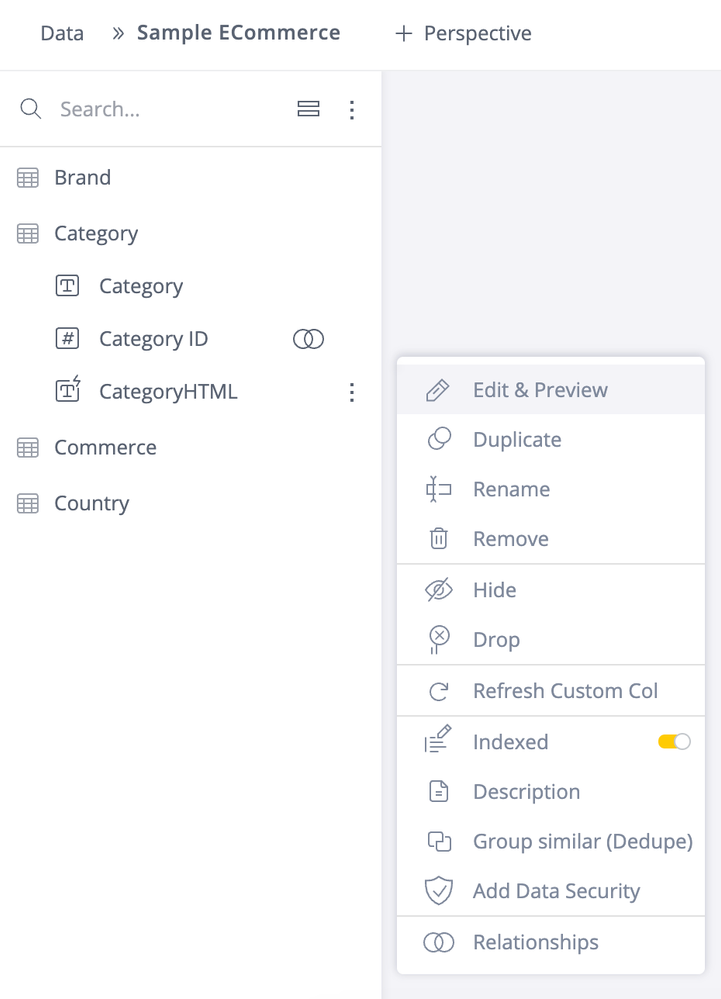Collapse the Category table

click(95, 234)
